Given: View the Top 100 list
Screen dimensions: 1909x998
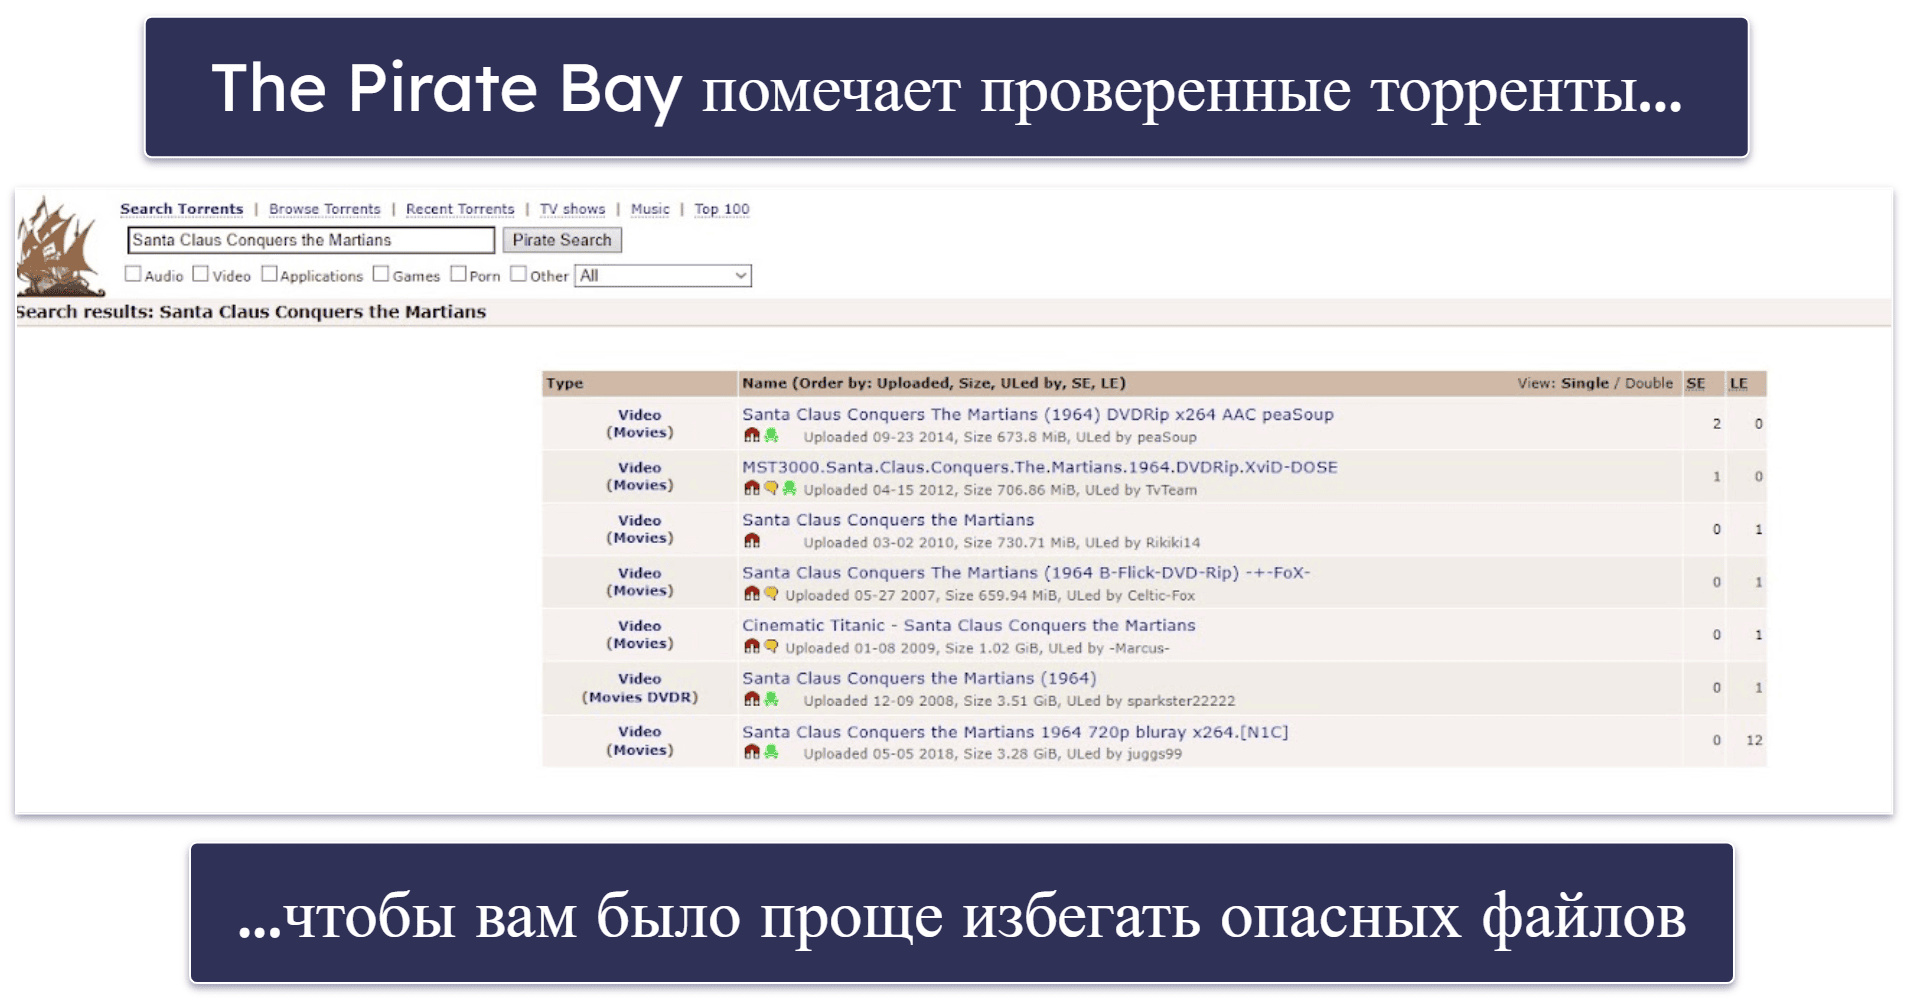Looking at the screenshot, I should 722,209.
